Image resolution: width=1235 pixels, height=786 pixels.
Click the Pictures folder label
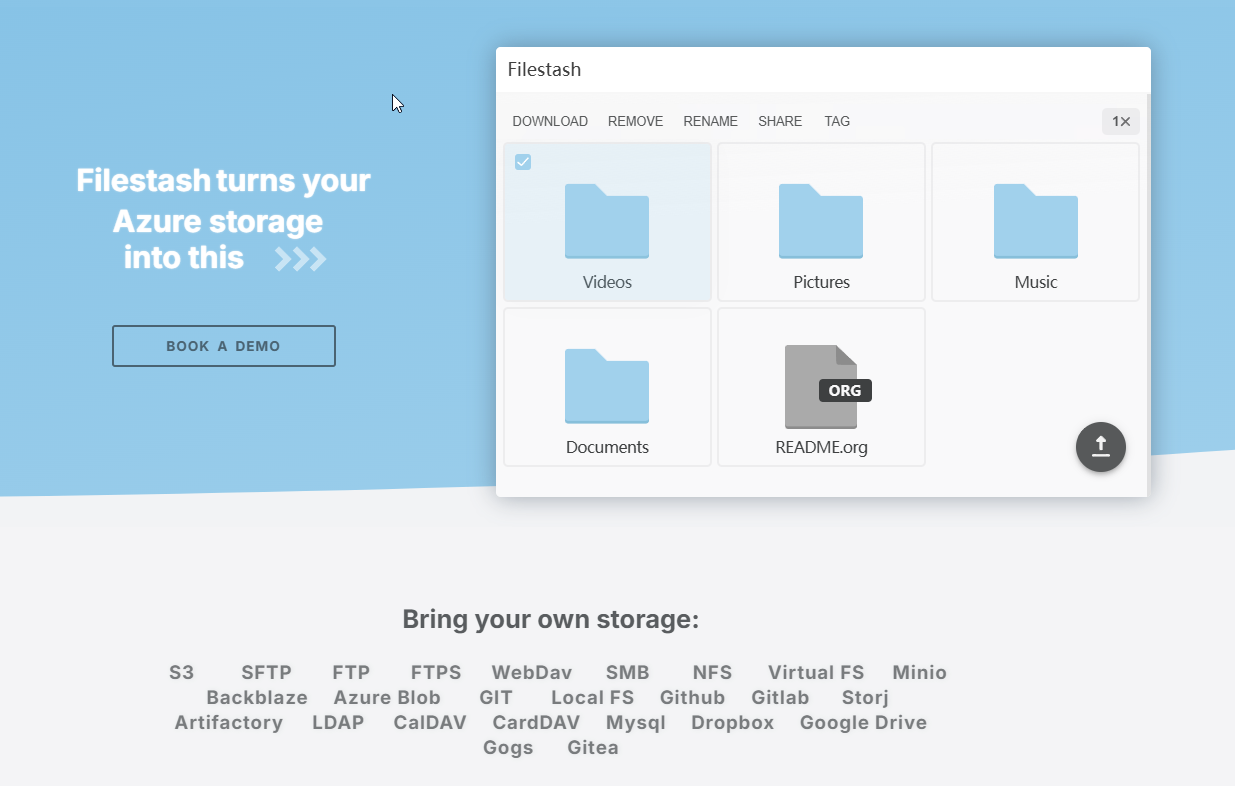tap(821, 282)
